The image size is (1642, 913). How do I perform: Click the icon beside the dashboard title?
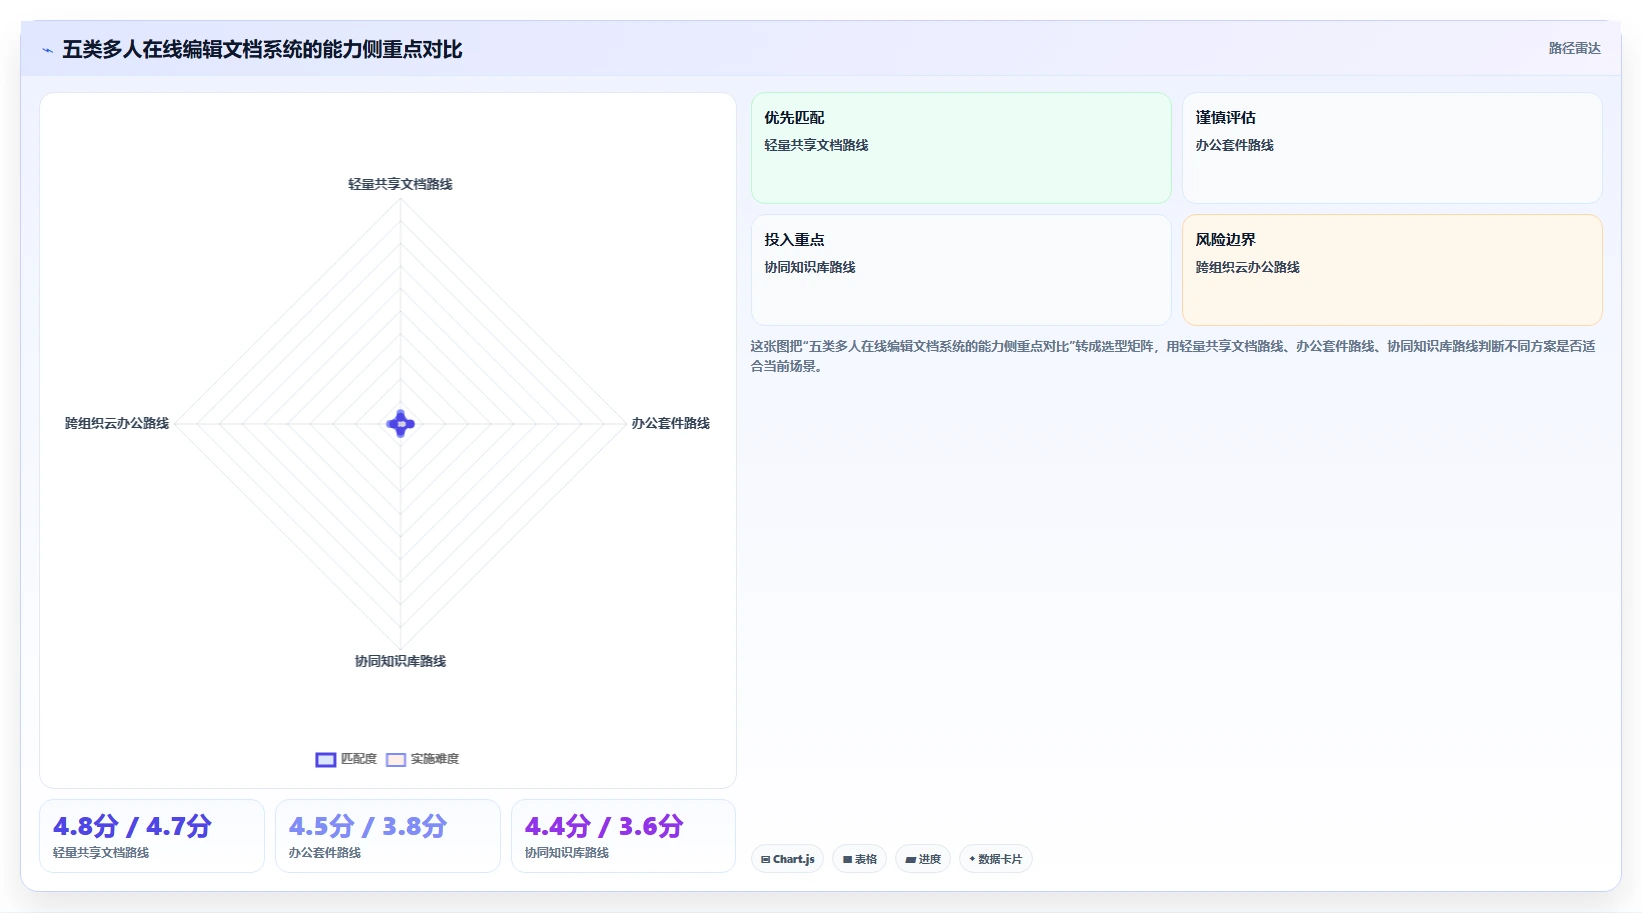(47, 50)
